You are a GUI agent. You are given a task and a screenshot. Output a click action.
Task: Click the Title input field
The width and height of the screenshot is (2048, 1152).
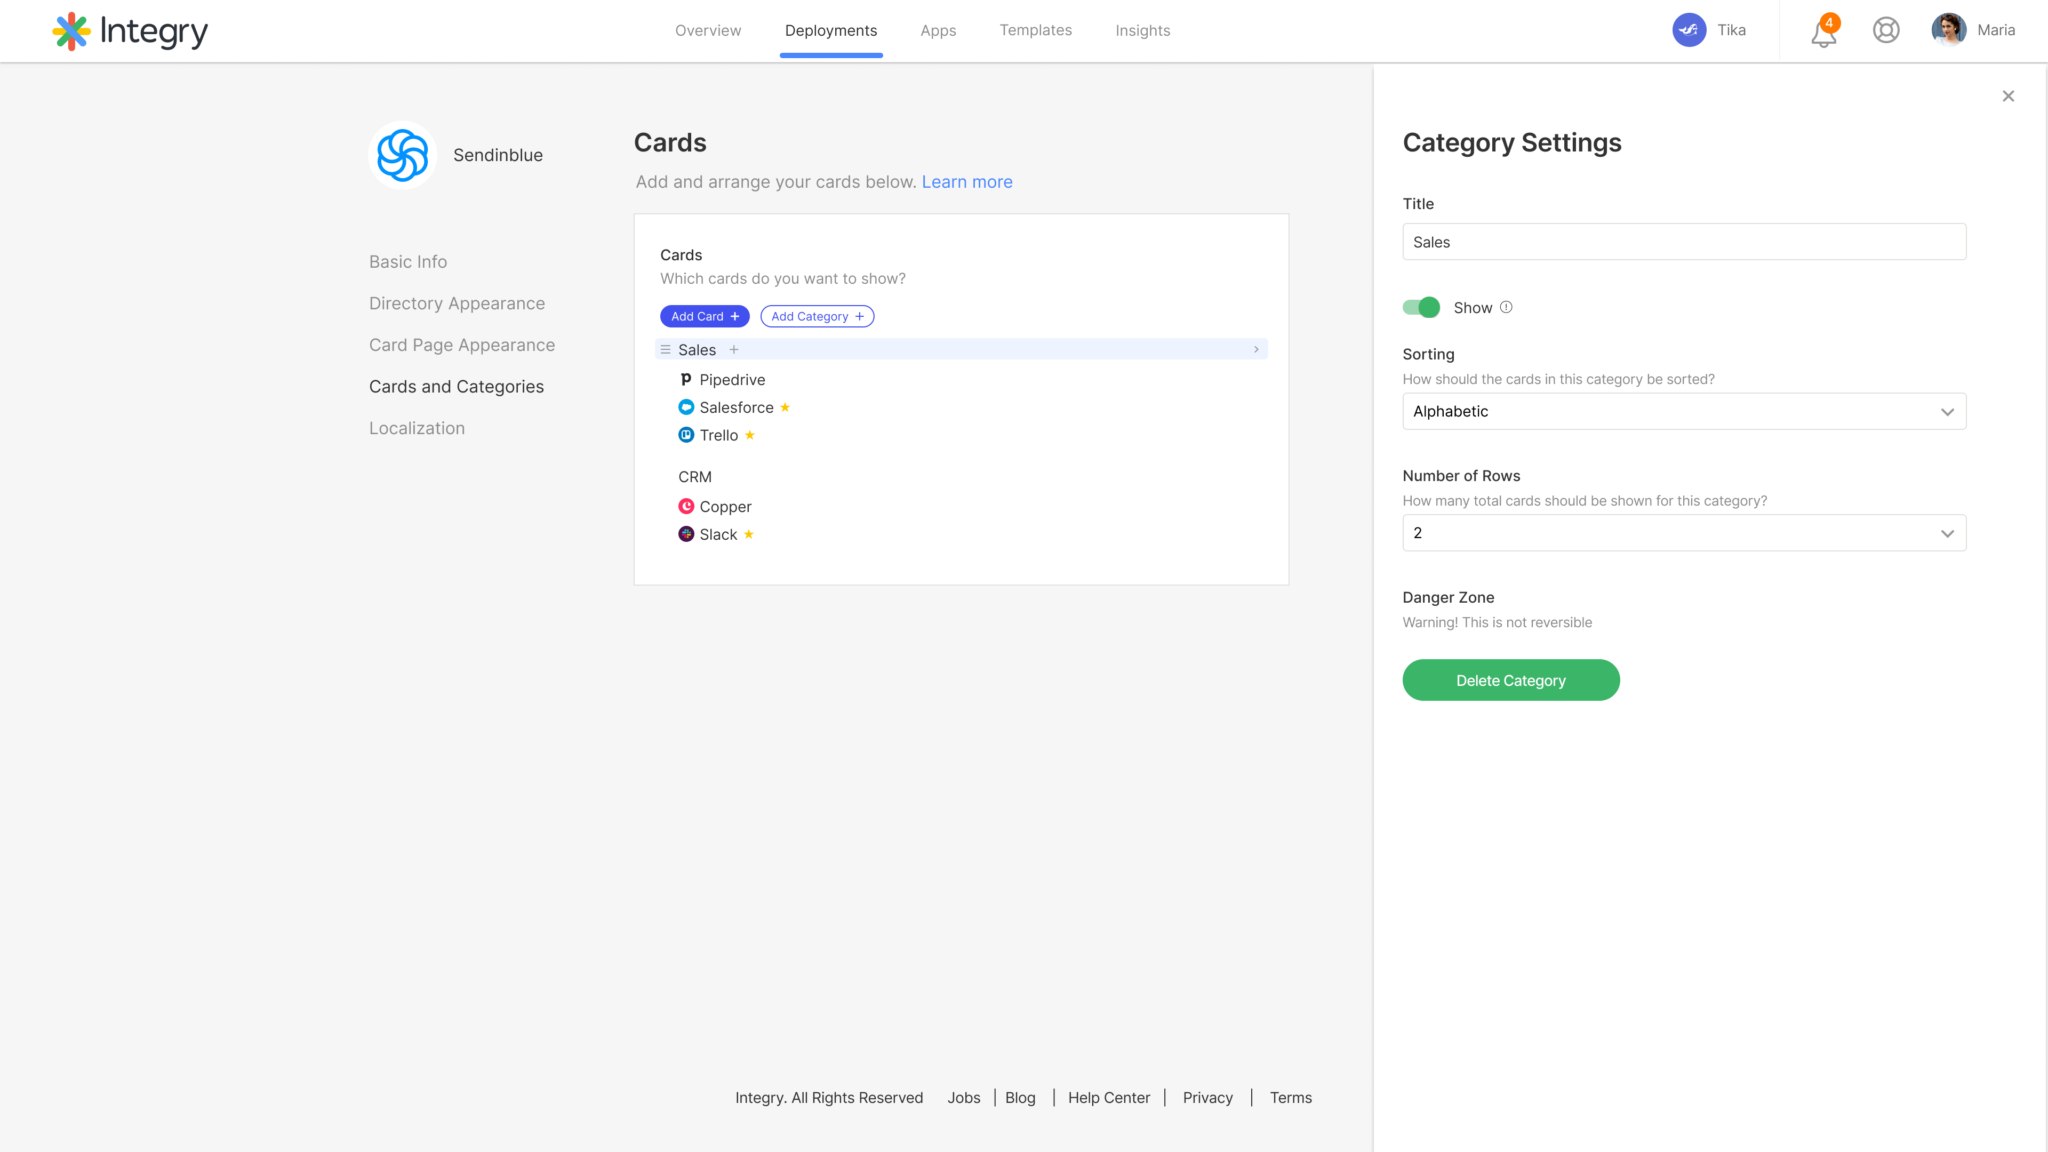tap(1684, 242)
